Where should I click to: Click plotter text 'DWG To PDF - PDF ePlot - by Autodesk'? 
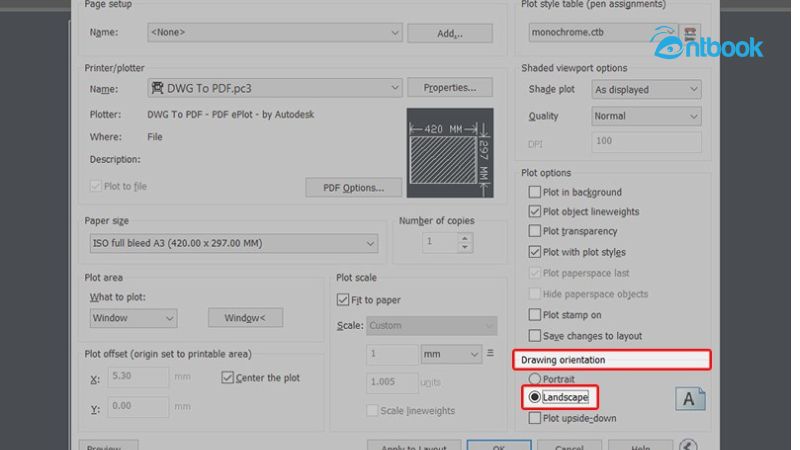[231, 114]
